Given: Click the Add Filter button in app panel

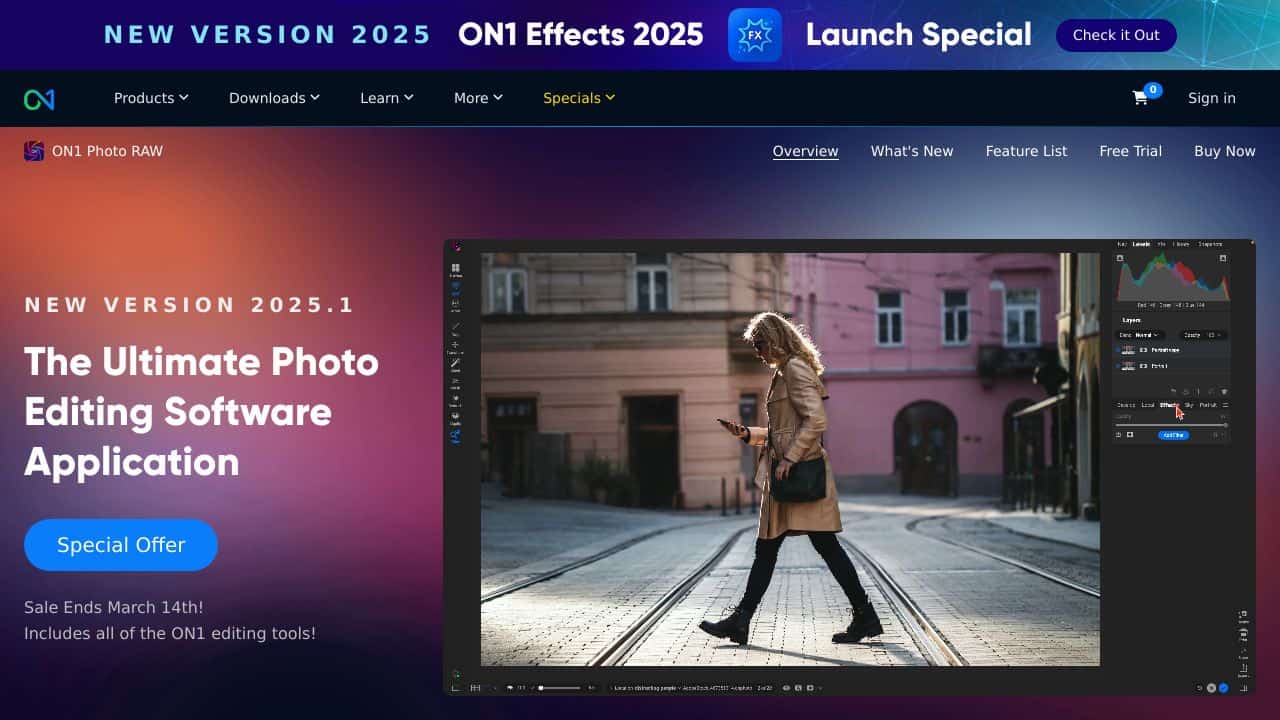Looking at the screenshot, I should coord(1173,435).
